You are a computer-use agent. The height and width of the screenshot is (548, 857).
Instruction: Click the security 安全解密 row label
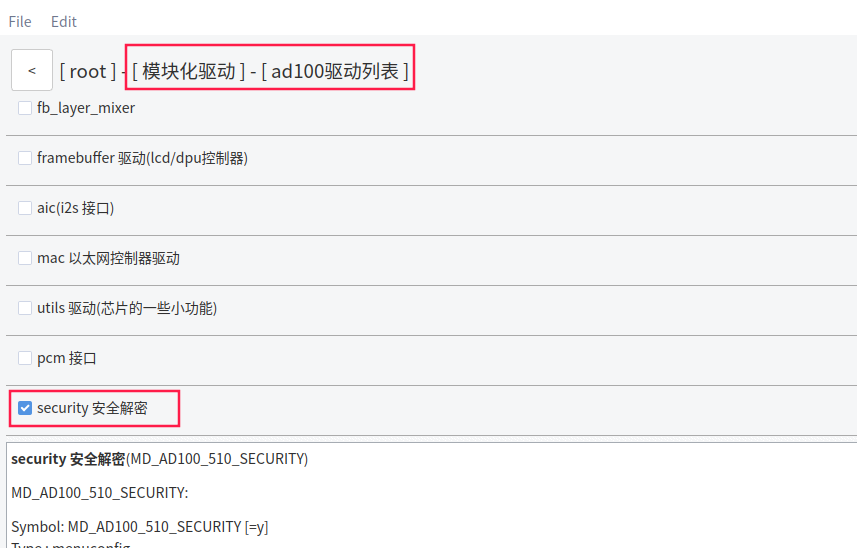click(92, 408)
